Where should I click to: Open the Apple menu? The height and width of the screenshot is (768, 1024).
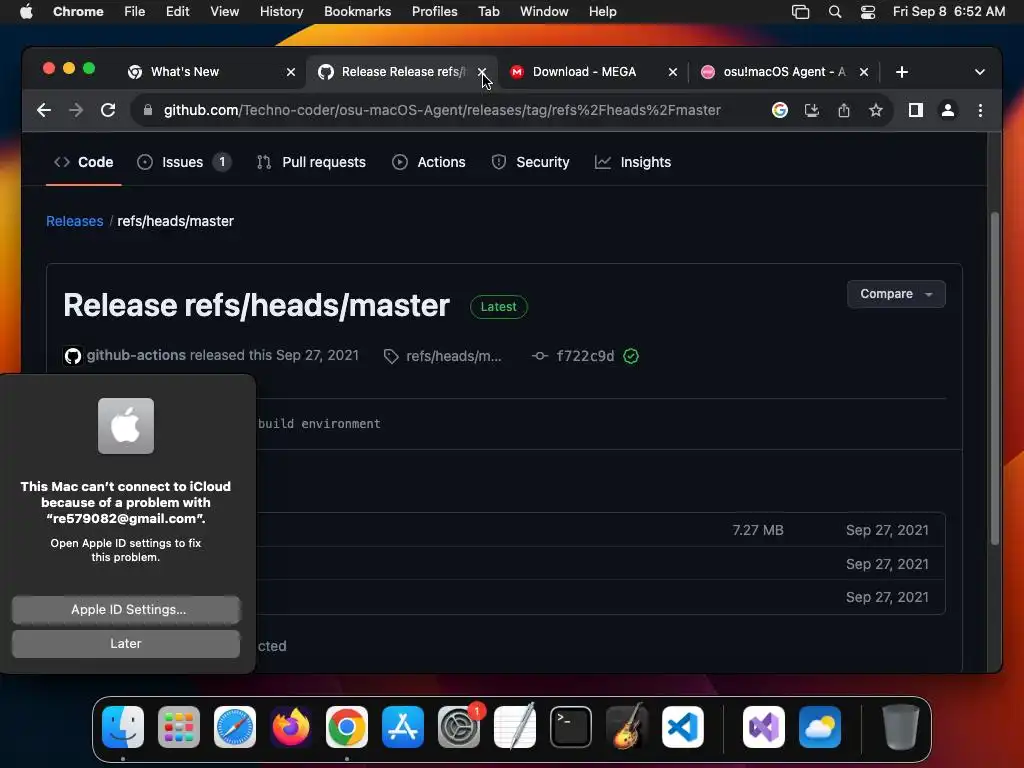26,12
